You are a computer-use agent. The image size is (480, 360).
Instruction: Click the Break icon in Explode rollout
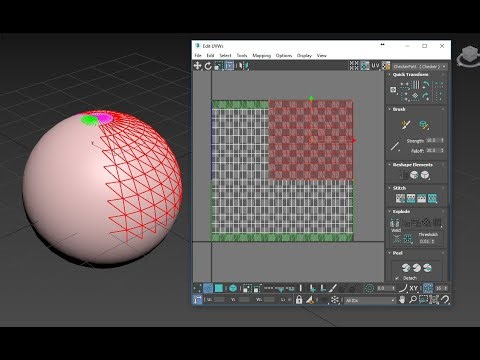[x=395, y=222]
